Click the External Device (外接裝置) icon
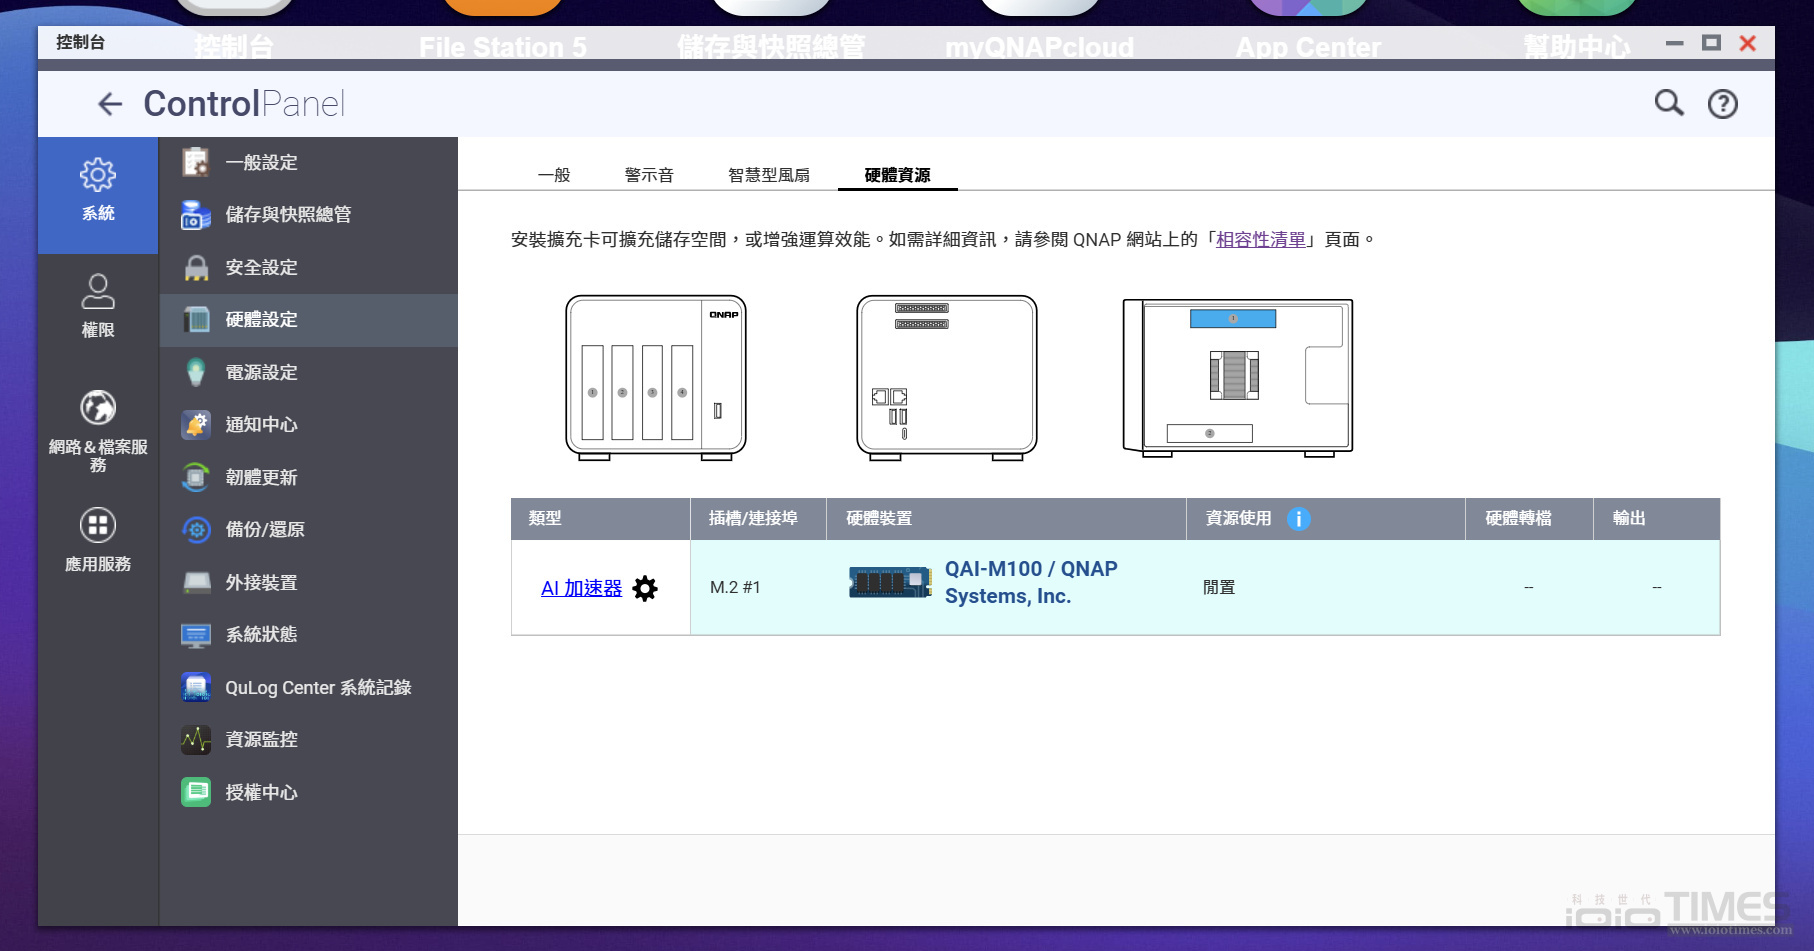 pos(196,582)
